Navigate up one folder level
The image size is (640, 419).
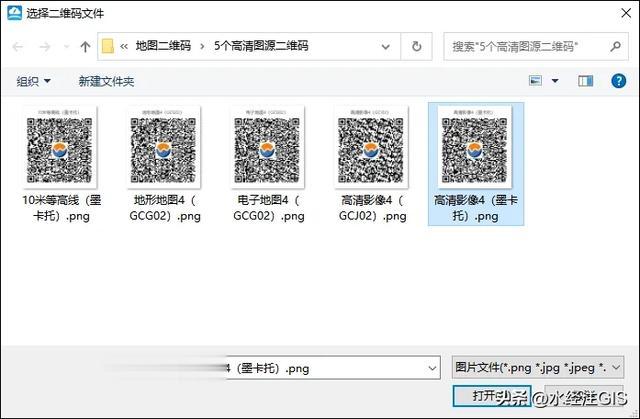(x=85, y=47)
